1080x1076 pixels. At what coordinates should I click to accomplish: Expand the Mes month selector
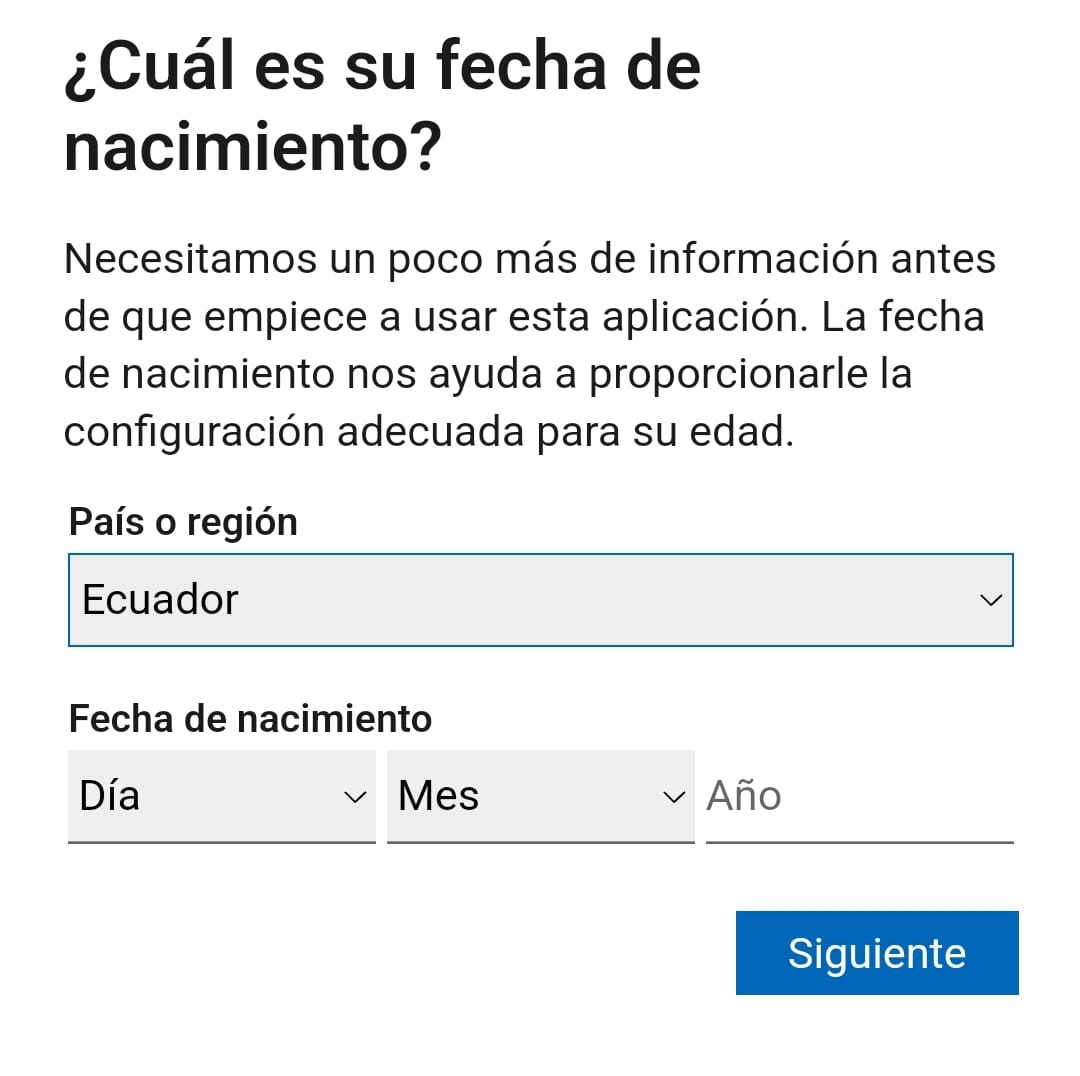click(x=541, y=796)
